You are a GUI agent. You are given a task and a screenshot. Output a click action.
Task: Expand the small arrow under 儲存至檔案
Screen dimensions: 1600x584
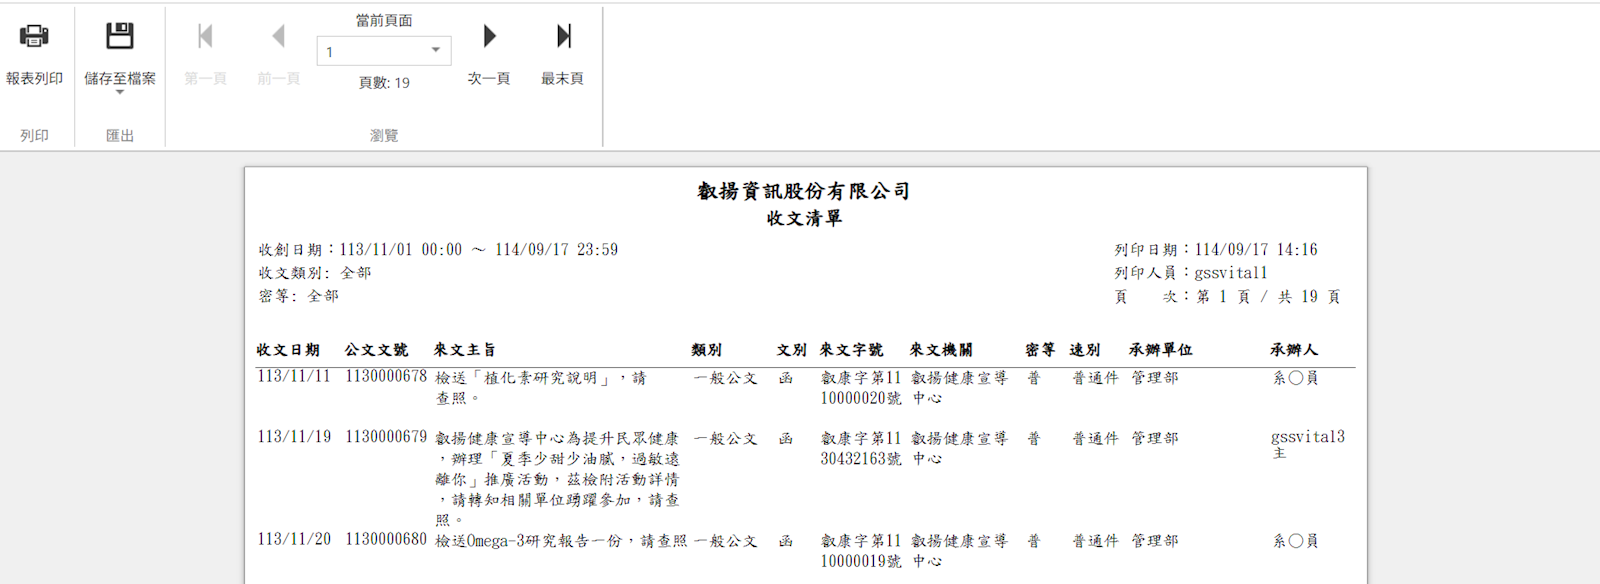(x=120, y=92)
